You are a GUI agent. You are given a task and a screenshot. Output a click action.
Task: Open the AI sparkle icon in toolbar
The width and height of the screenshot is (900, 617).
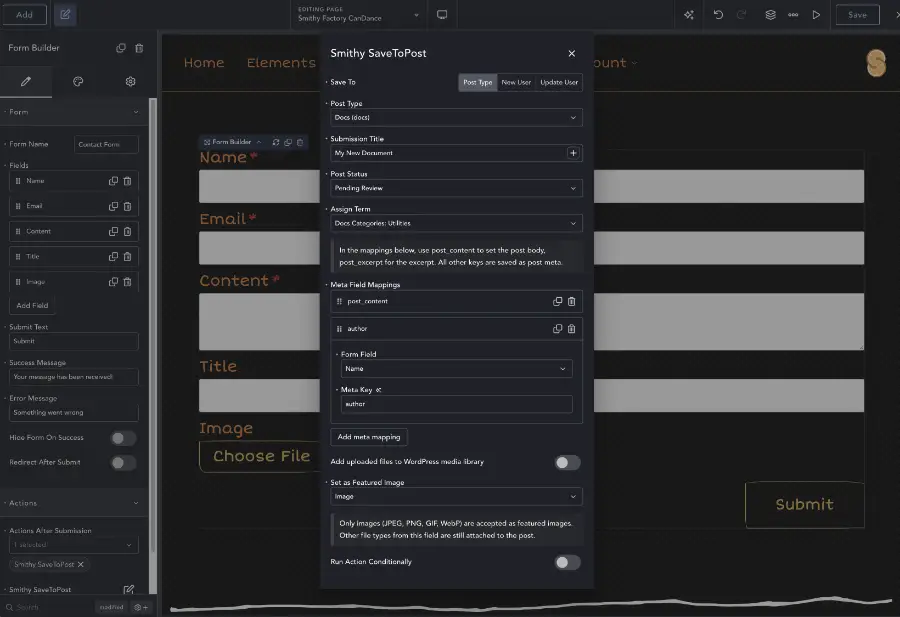click(689, 15)
